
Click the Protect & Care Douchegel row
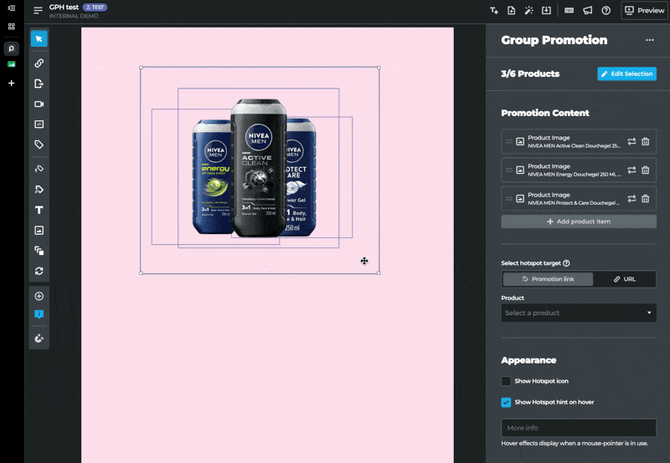[x=579, y=199]
